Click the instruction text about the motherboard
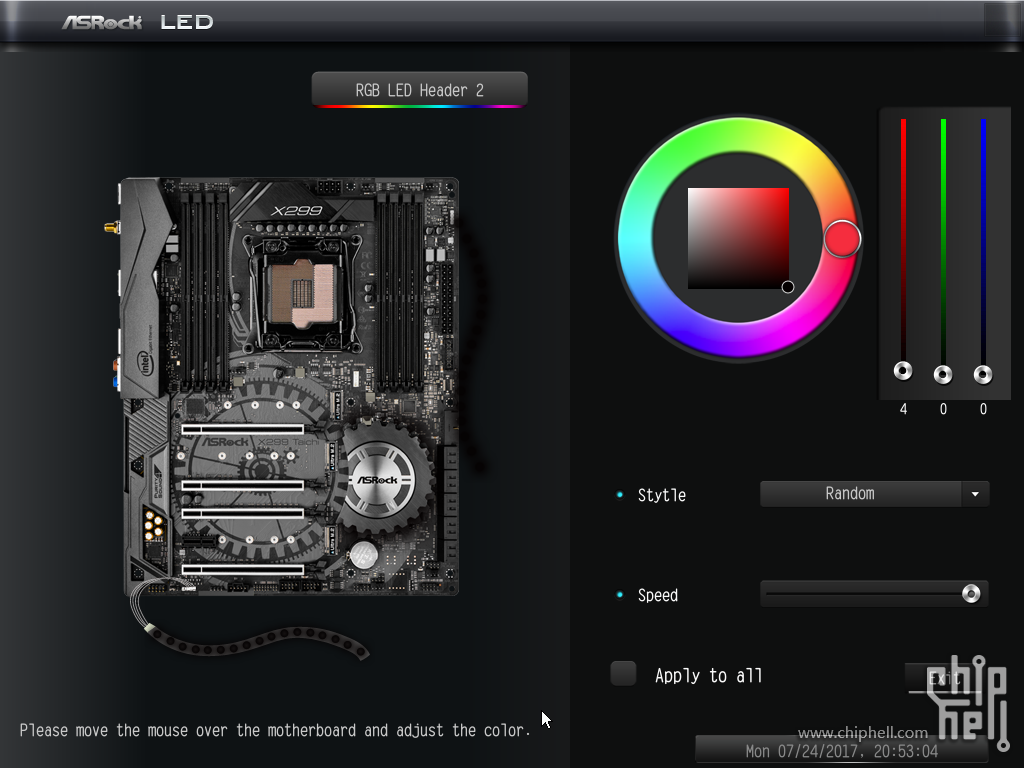This screenshot has width=1024, height=768. (275, 730)
